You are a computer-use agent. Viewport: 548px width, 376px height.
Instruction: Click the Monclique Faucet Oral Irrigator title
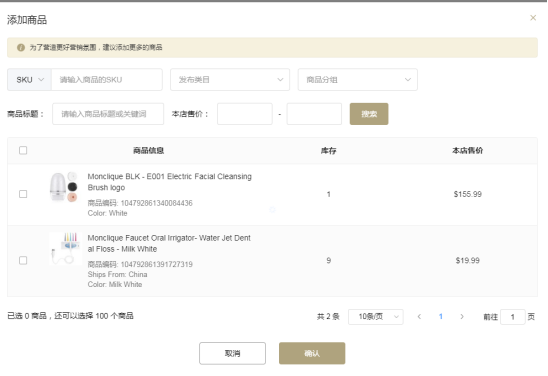tap(169, 243)
